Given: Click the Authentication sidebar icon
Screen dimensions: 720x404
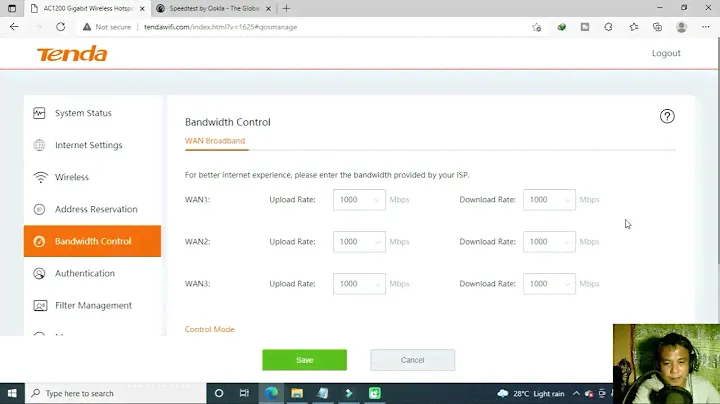Looking at the screenshot, I should [x=39, y=273].
